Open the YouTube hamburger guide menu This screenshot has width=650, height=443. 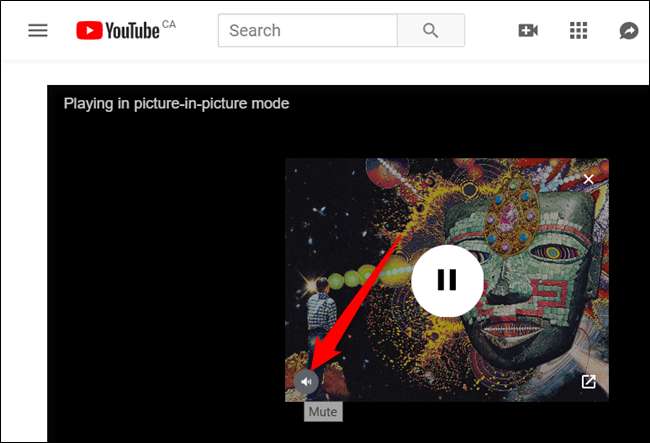(x=38, y=30)
